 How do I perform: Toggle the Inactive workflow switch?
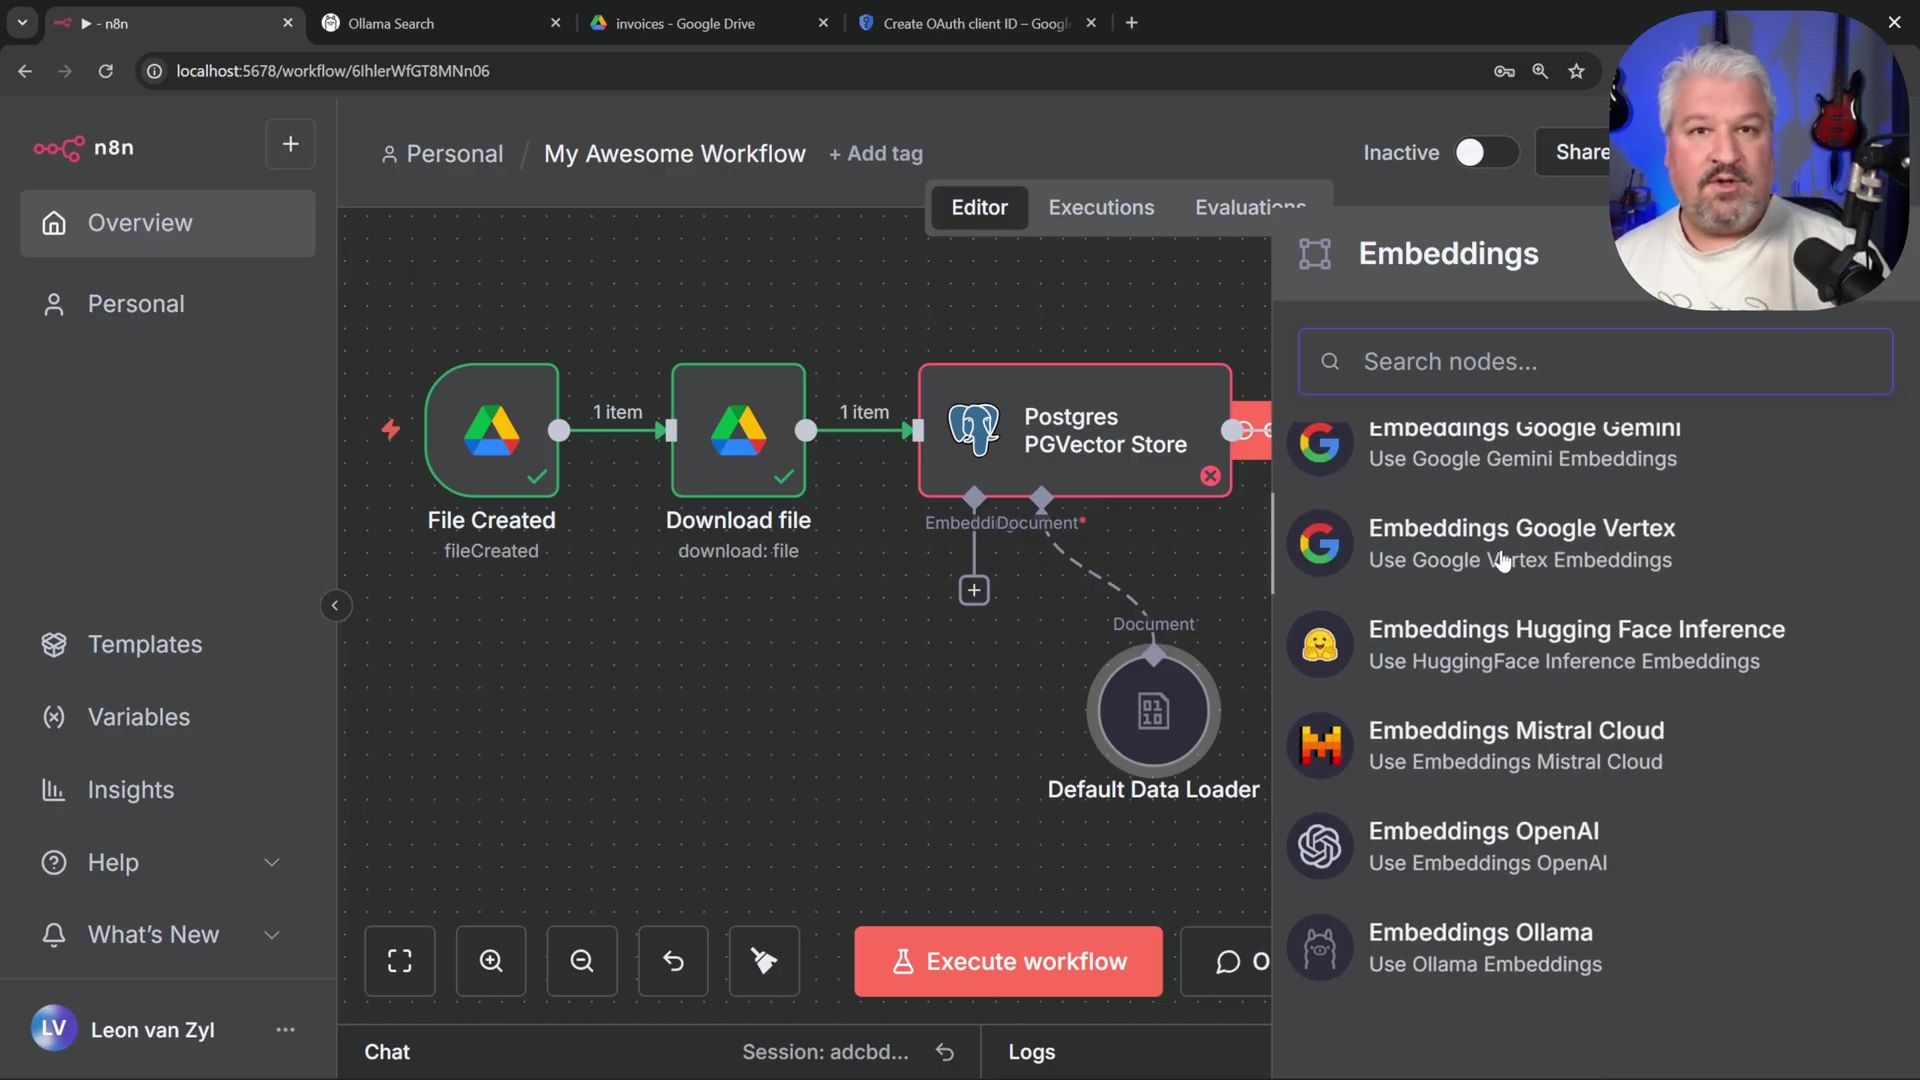click(x=1485, y=153)
